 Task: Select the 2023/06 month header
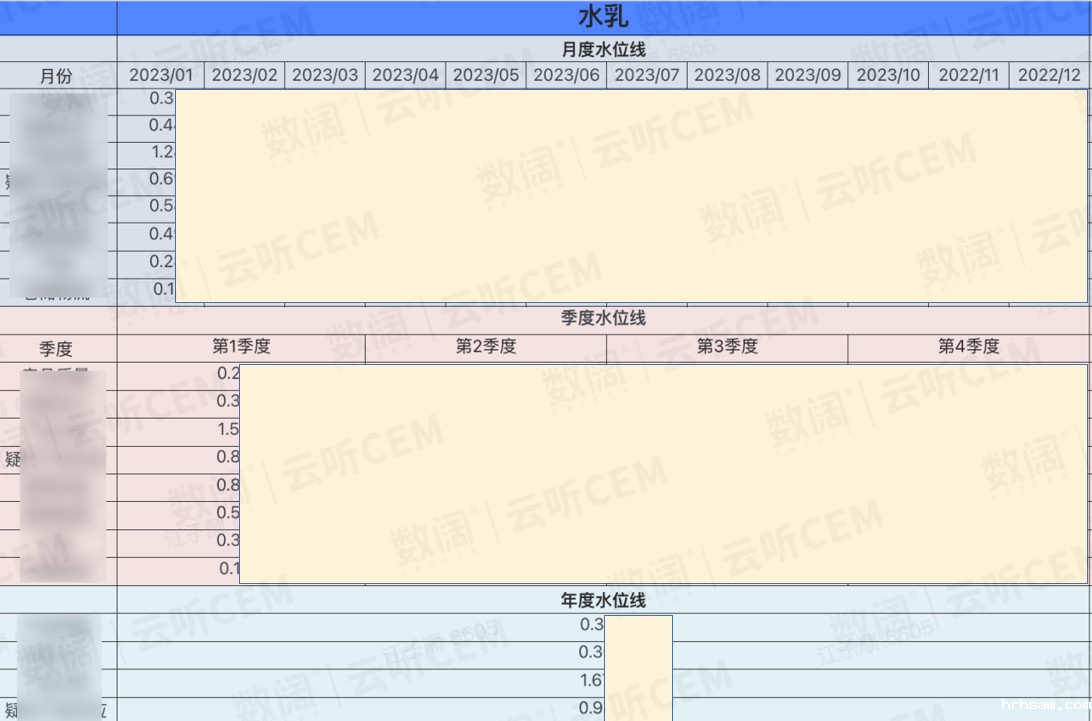(566, 75)
